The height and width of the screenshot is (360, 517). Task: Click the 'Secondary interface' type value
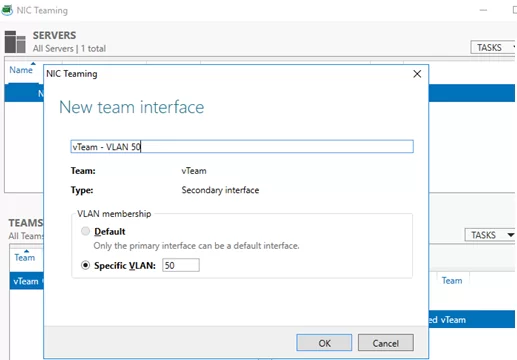220,190
